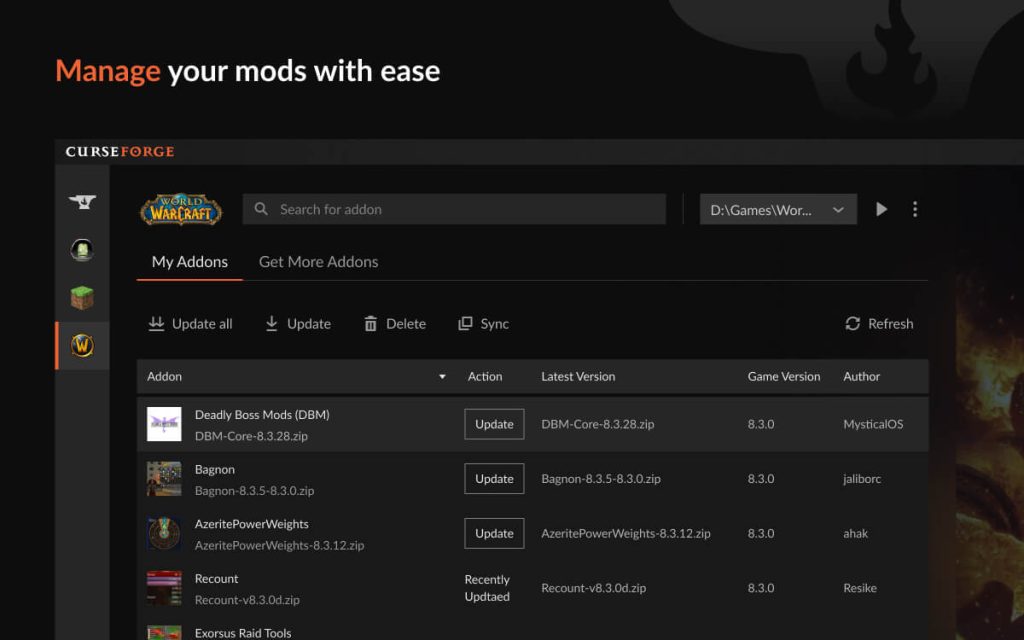This screenshot has width=1024, height=640.
Task: Delete selected addon using Delete button
Action: tap(395, 324)
